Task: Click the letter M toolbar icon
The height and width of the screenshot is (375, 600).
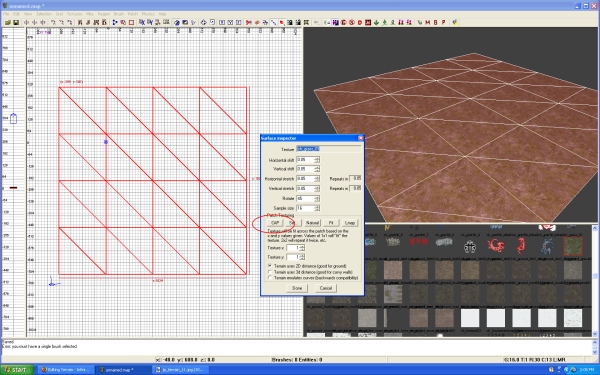Action: point(428,23)
